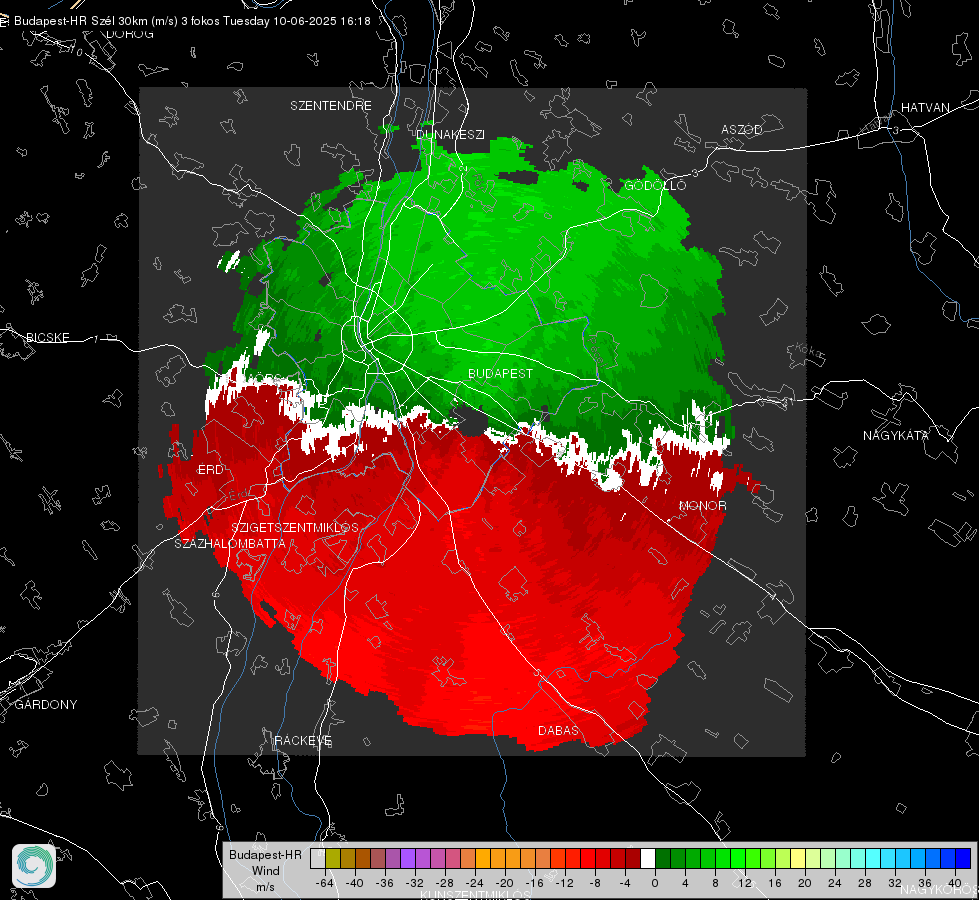Click the MONOR map label
This screenshot has width=979, height=900.
702,505
